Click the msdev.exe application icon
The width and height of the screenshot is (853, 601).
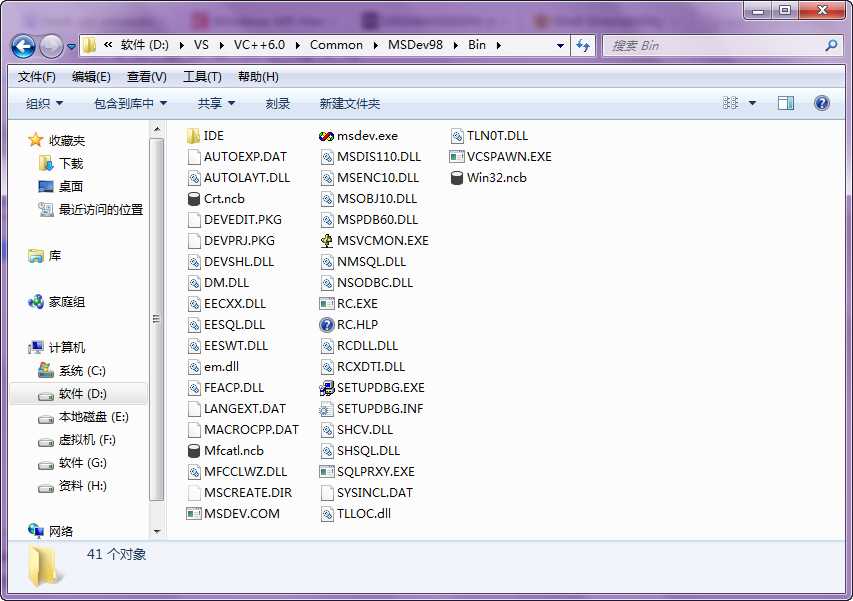[326, 136]
